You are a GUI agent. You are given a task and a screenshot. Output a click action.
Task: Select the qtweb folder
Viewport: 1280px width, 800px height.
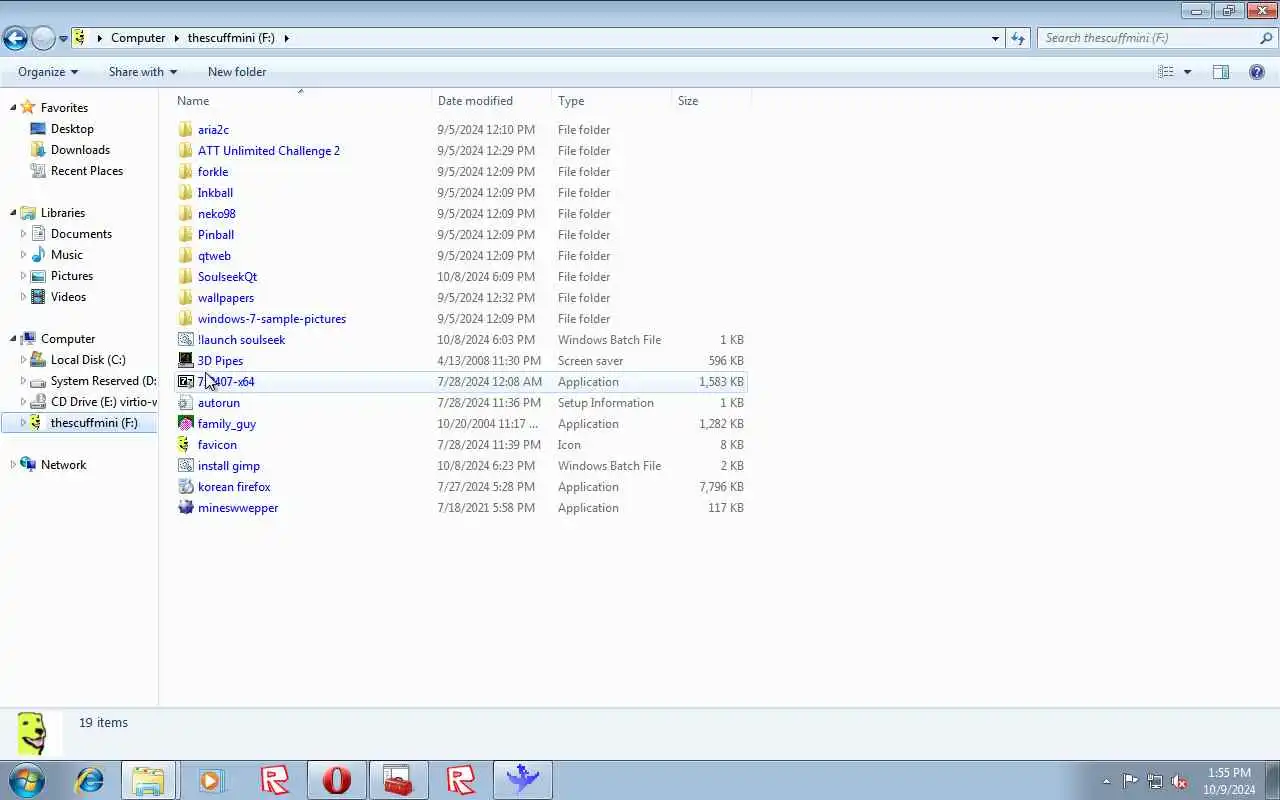pos(214,256)
